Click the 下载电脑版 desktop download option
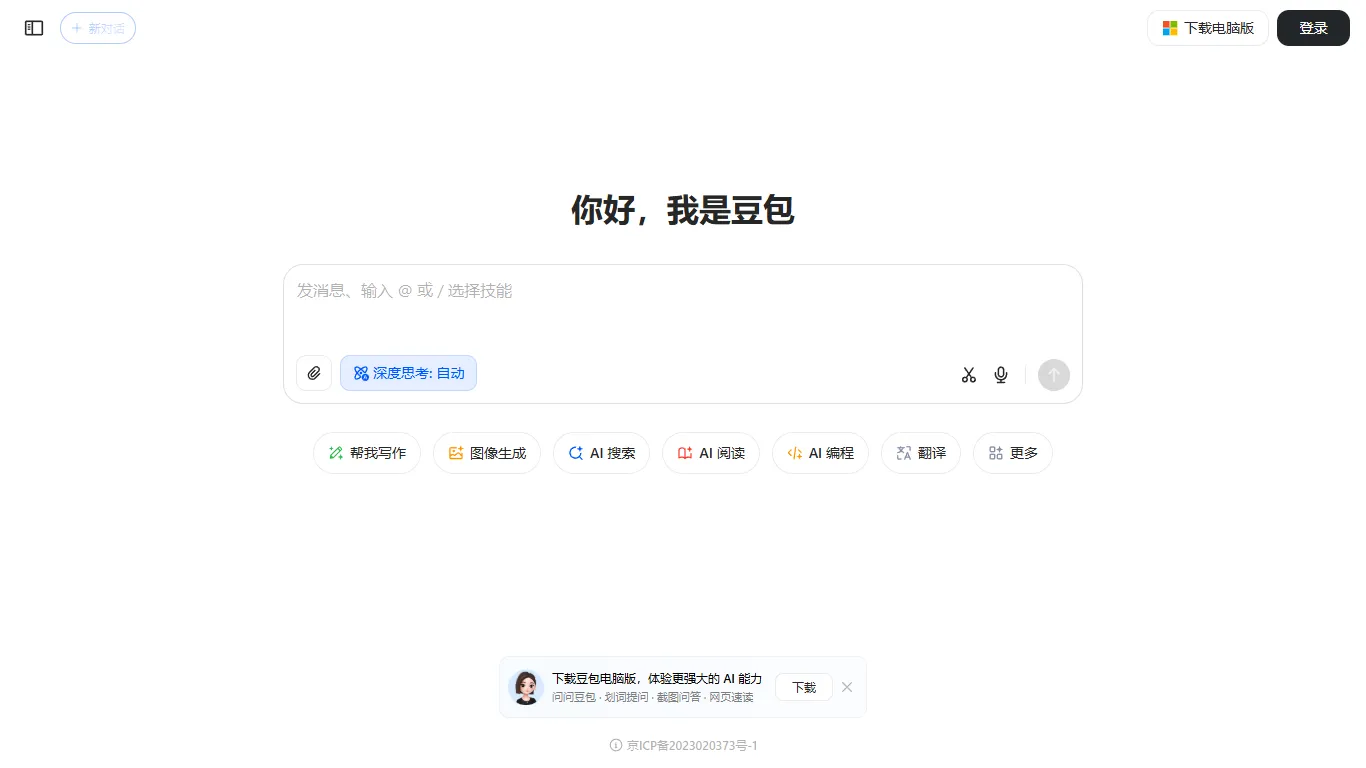The image size is (1366, 768). 1207,28
